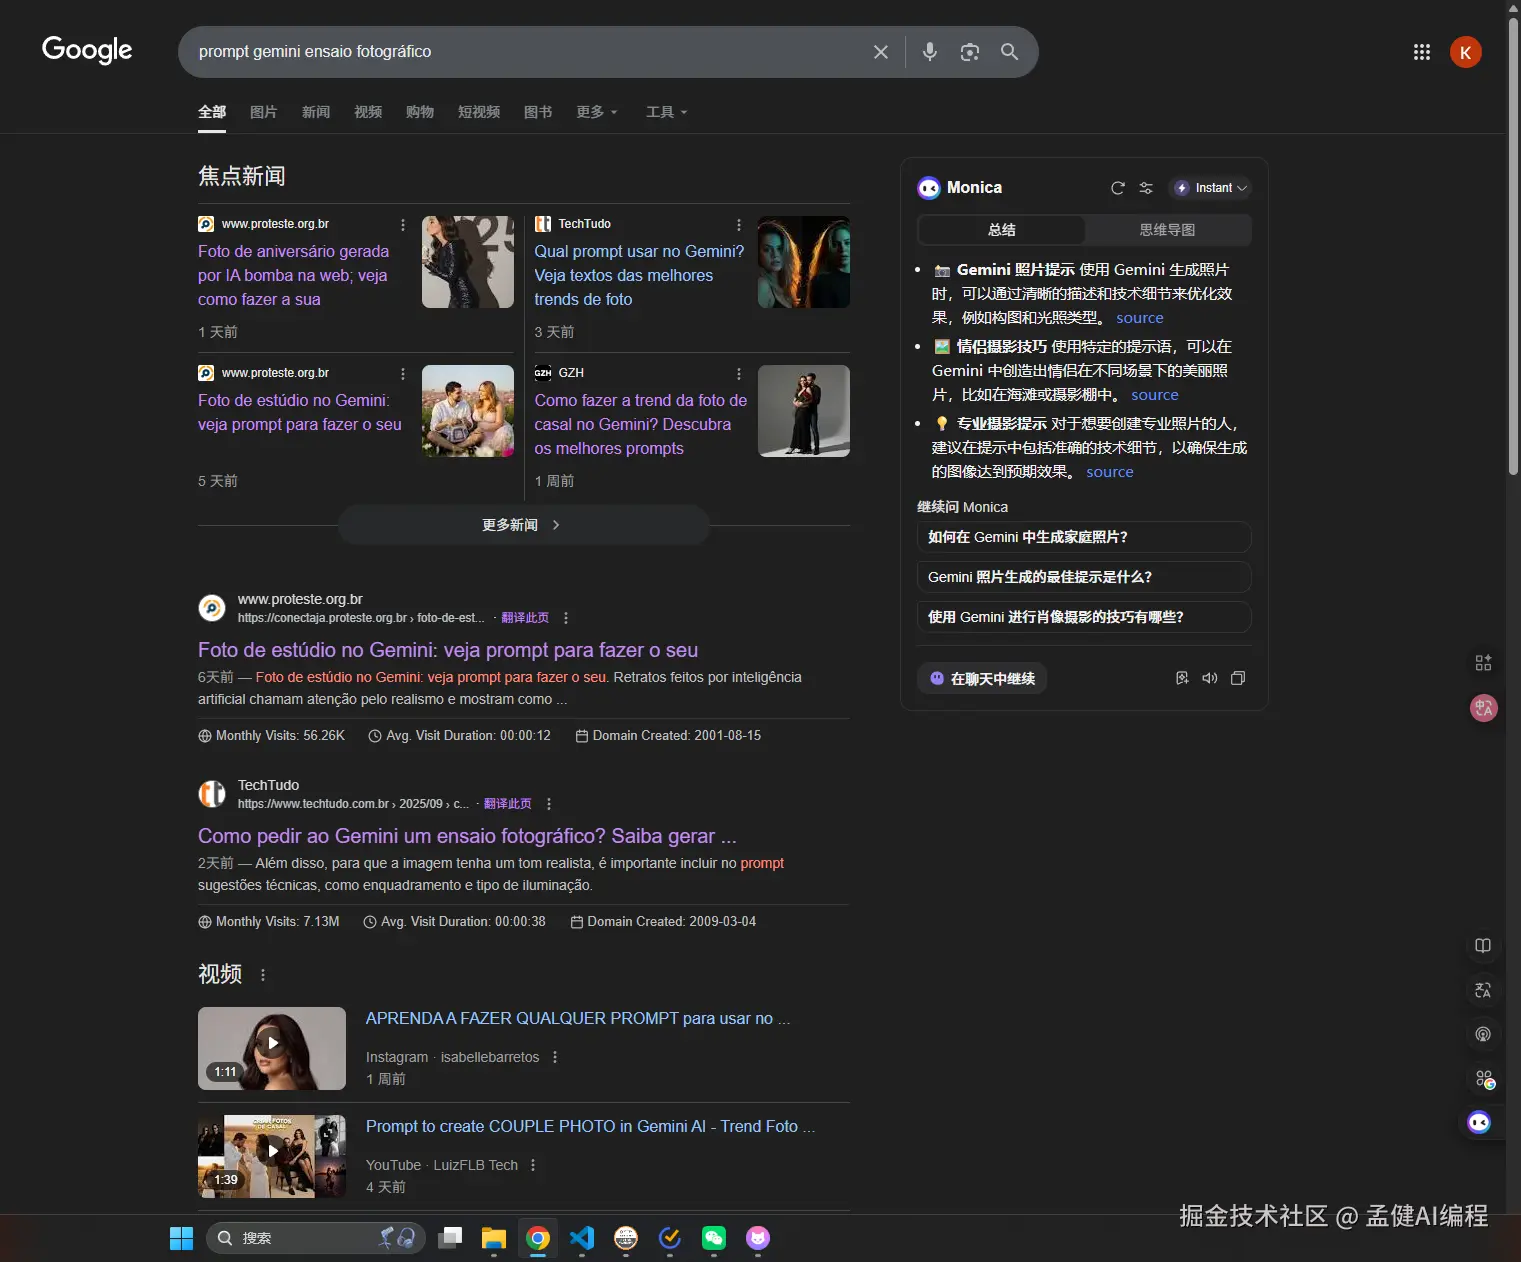The image size is (1521, 1262).
Task: Switch to the 图书 results tab
Action: 538,112
